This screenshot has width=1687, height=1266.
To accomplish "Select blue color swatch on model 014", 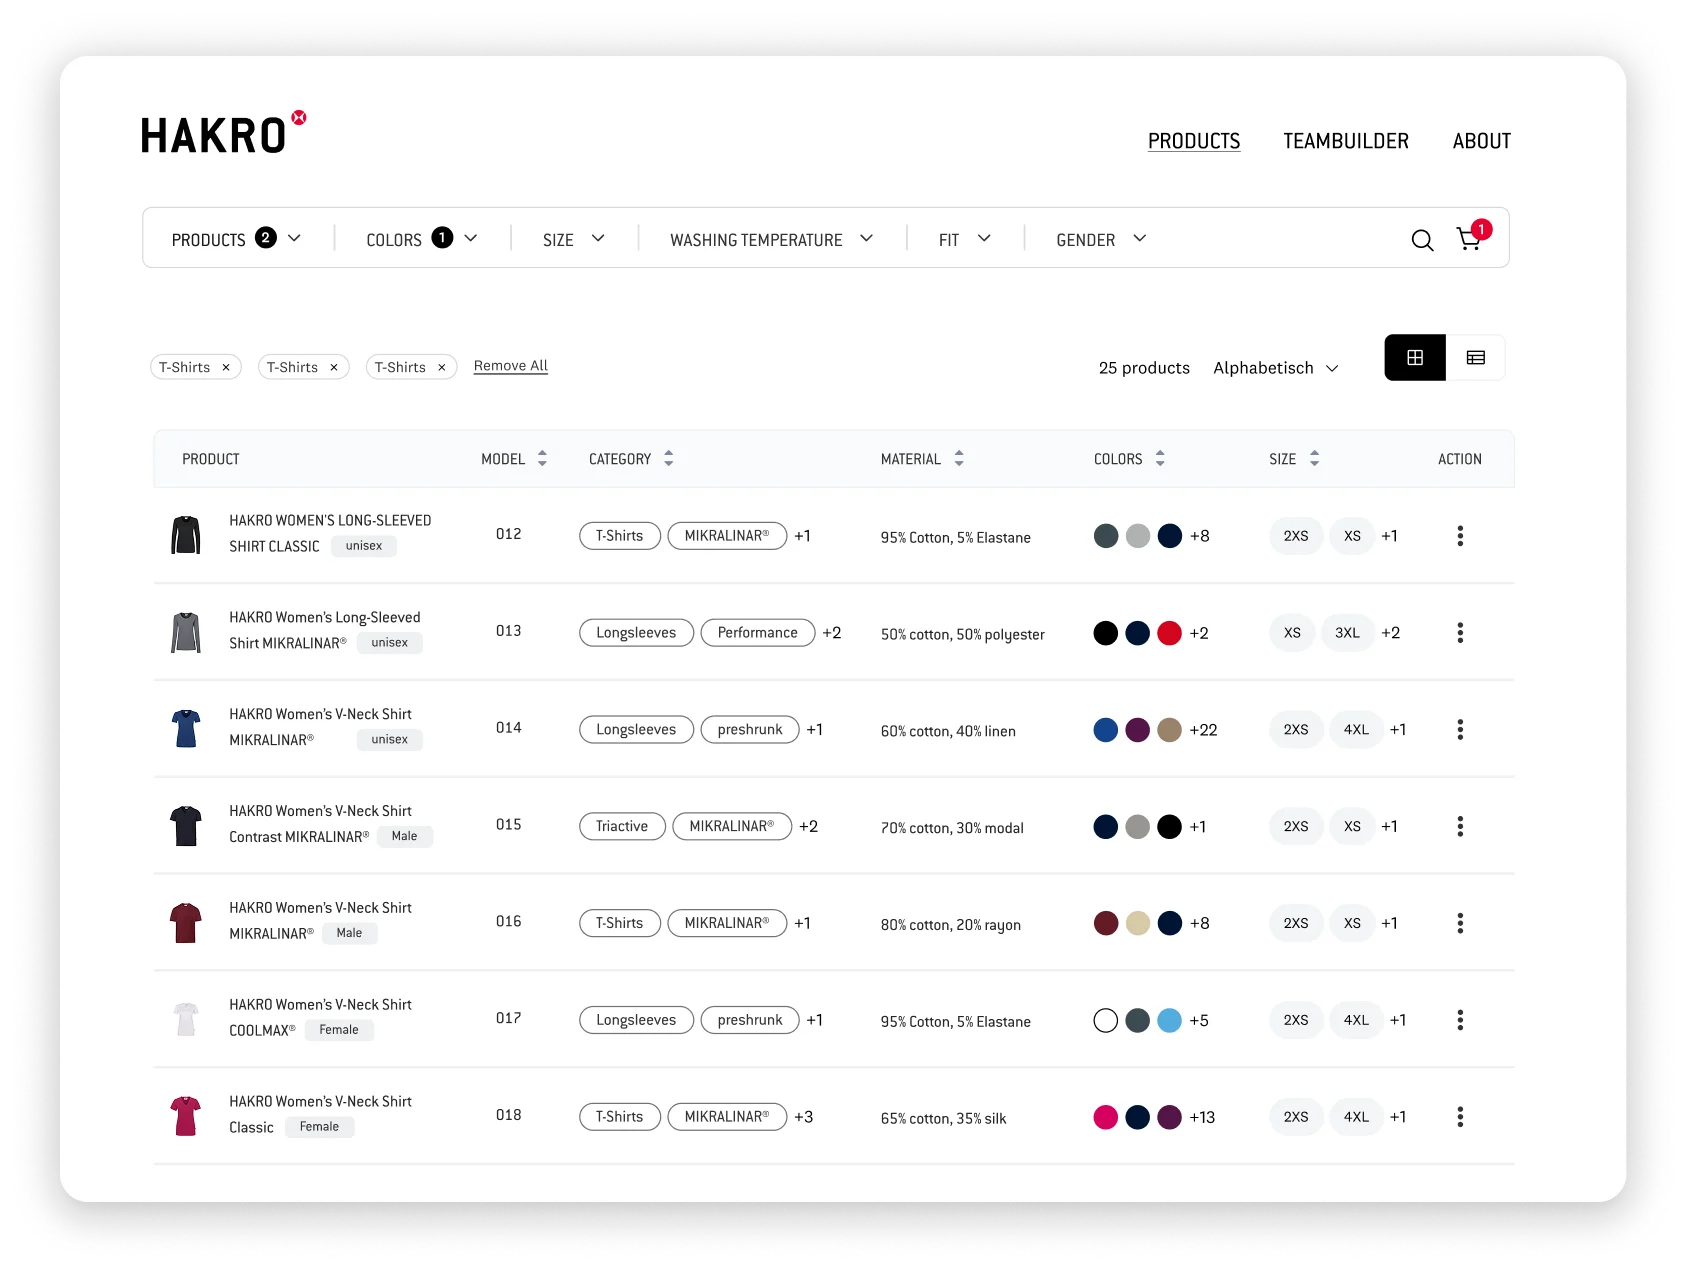I will 1106,730.
